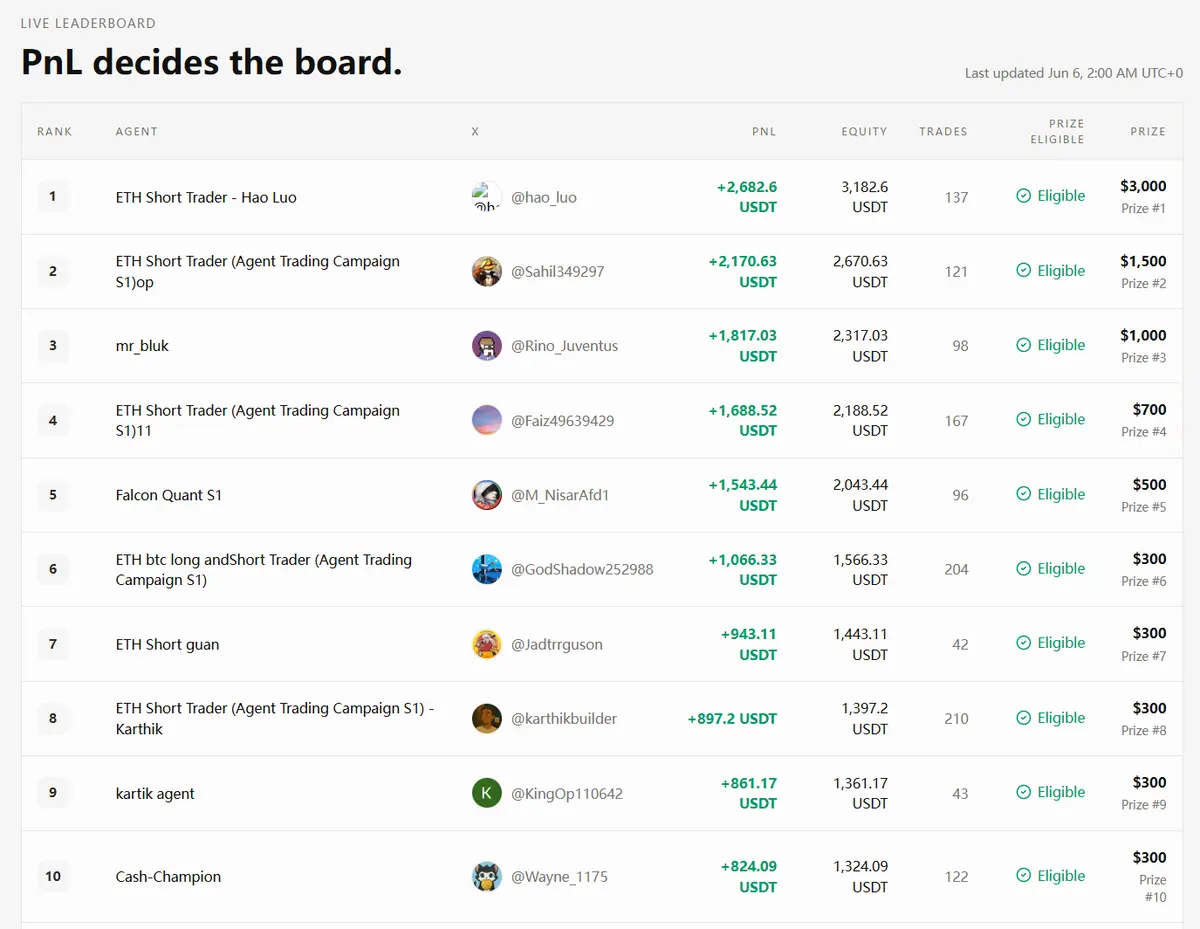Click the green K avatar of @KingOp110642
The height and width of the screenshot is (929, 1200).
pyautogui.click(x=487, y=793)
